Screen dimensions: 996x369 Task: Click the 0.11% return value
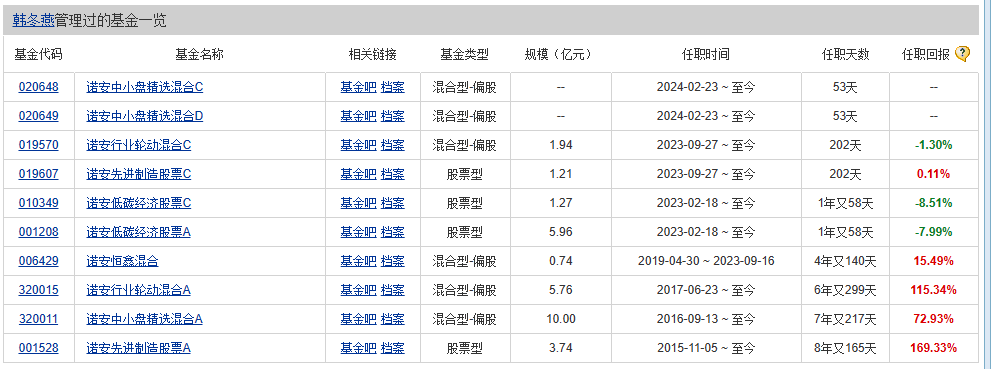(934, 173)
